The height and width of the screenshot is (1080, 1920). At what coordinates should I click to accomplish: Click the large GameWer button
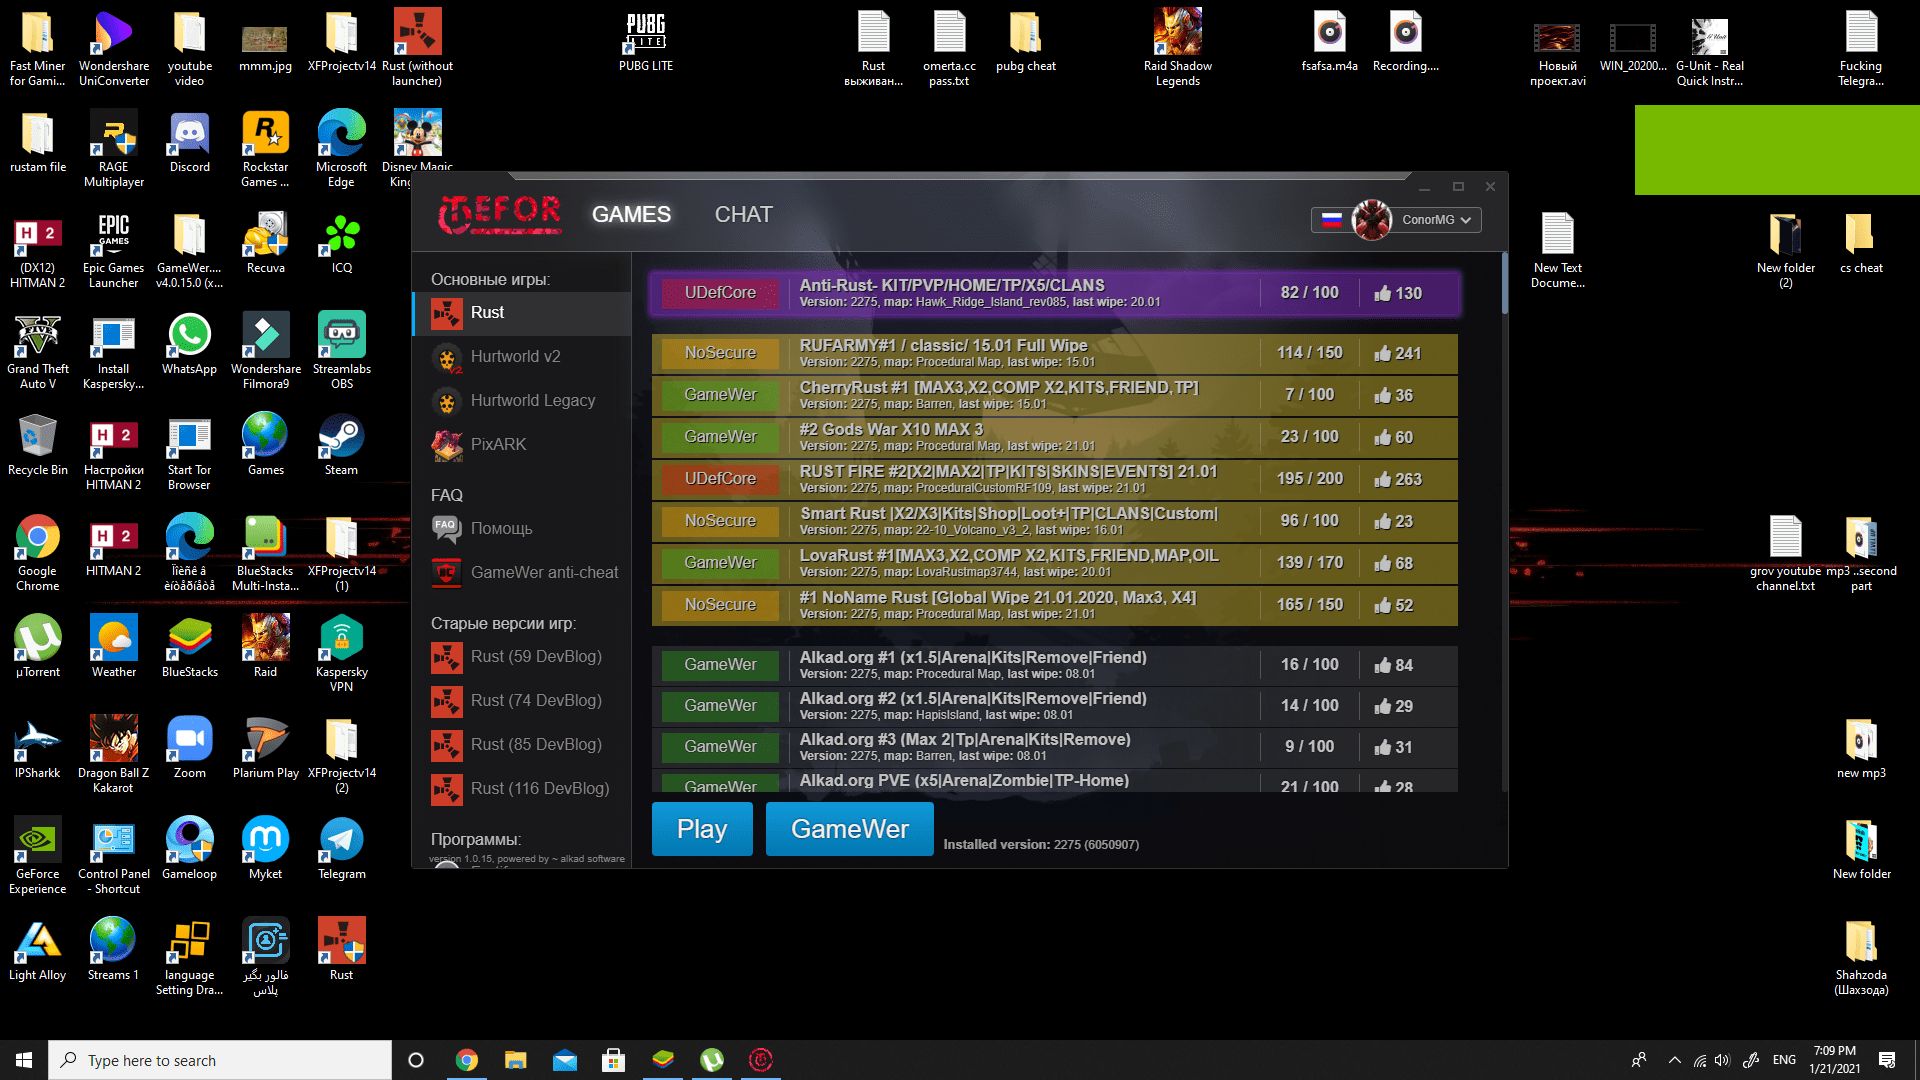[850, 829]
